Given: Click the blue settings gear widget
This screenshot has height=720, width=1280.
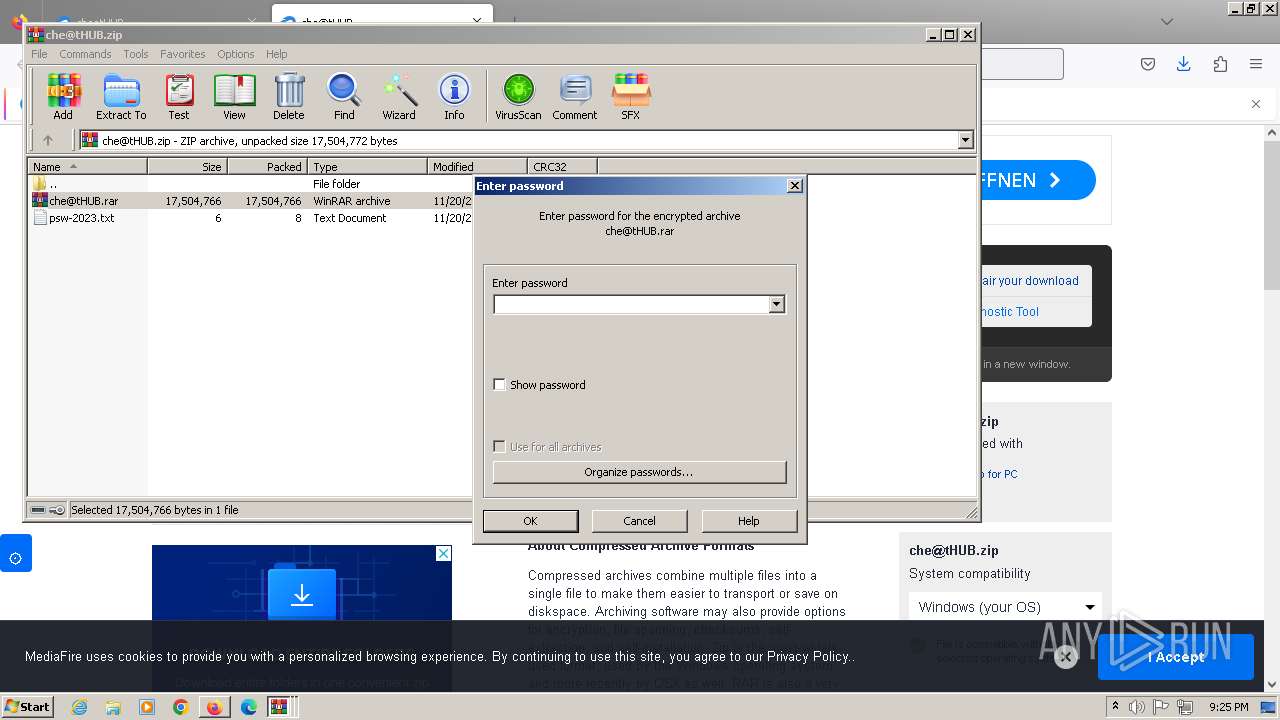Looking at the screenshot, I should coord(16,553).
